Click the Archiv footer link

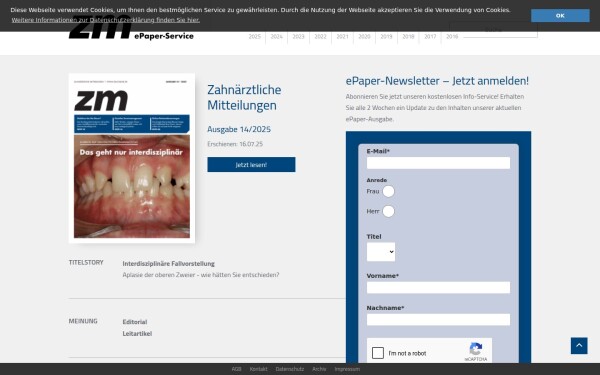(x=319, y=369)
